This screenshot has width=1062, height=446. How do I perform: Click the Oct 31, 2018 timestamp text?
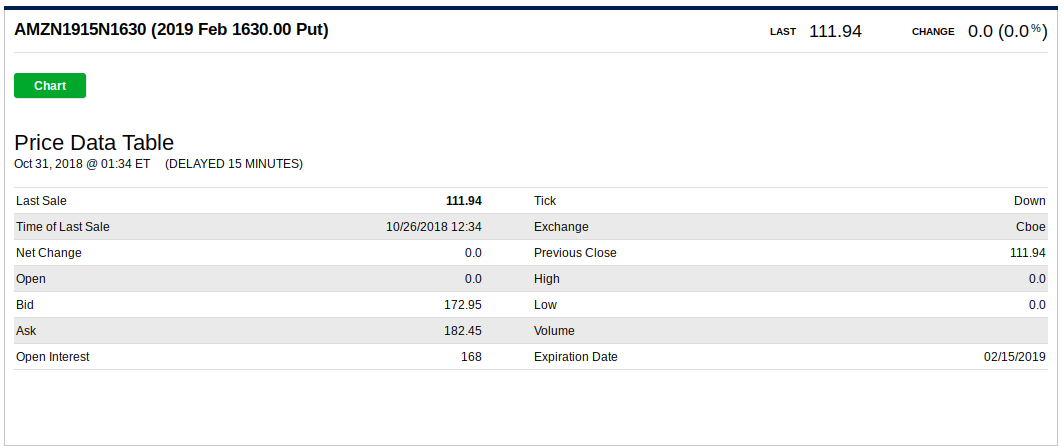(x=82, y=164)
